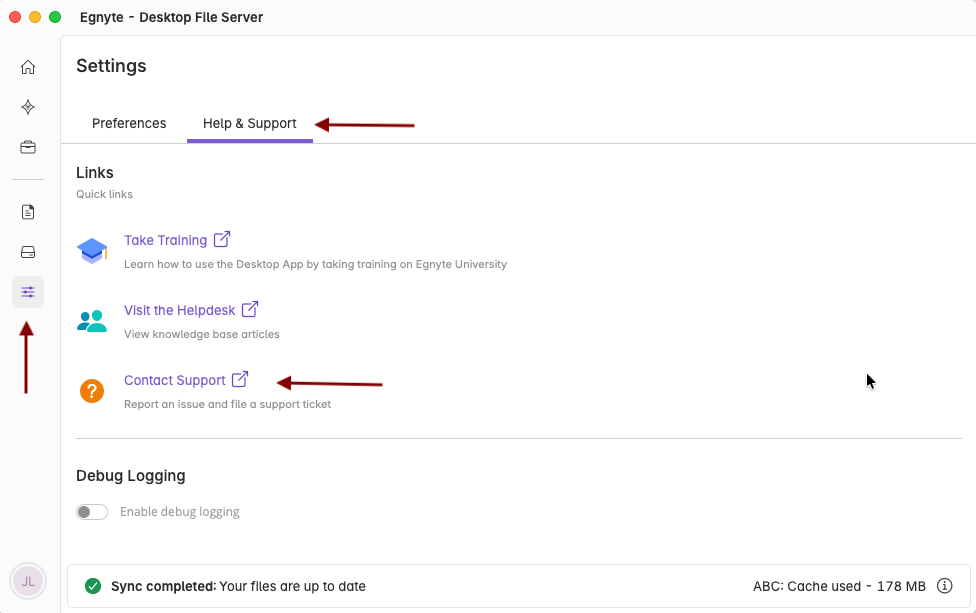Click the Egnyte University training description

tap(316, 264)
